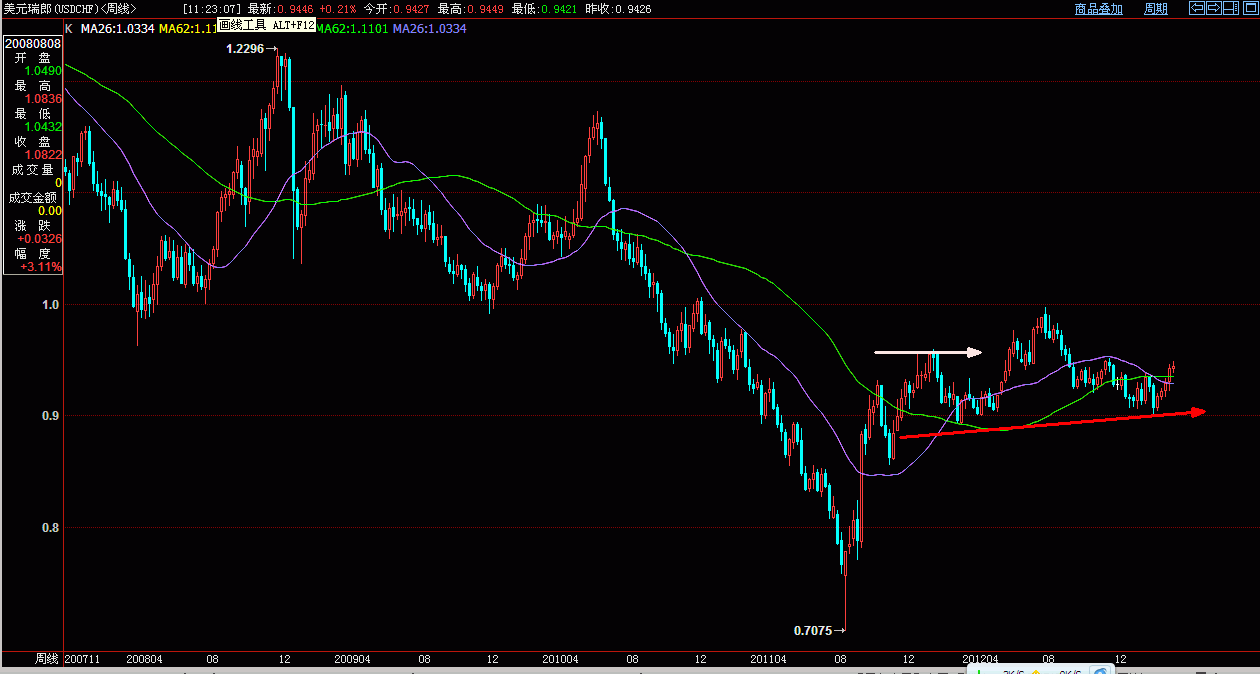Click the 涨跌 value +0.0326
Image resolution: width=1260 pixels, height=674 pixels.
[x=40, y=239]
